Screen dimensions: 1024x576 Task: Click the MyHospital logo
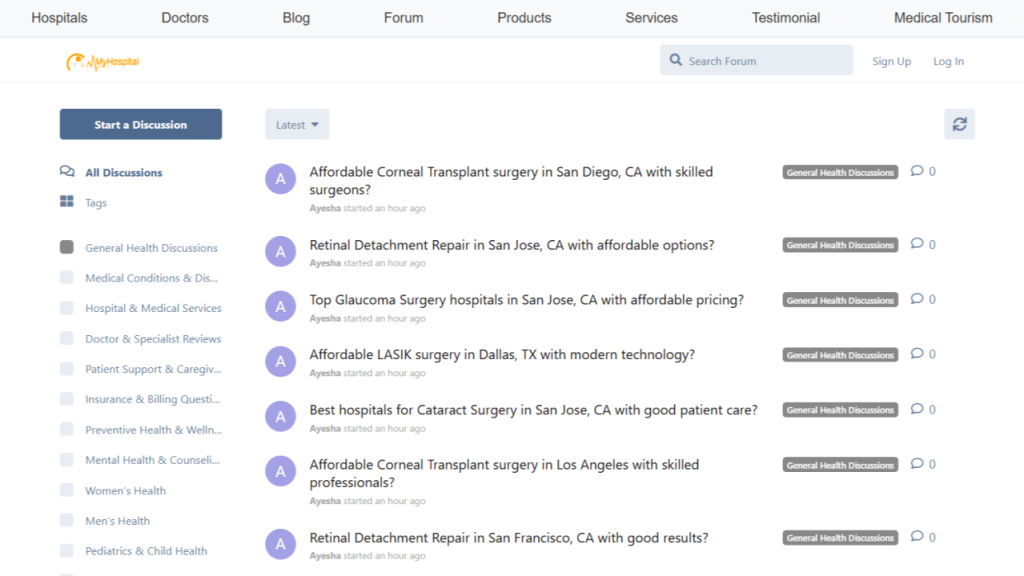[103, 62]
